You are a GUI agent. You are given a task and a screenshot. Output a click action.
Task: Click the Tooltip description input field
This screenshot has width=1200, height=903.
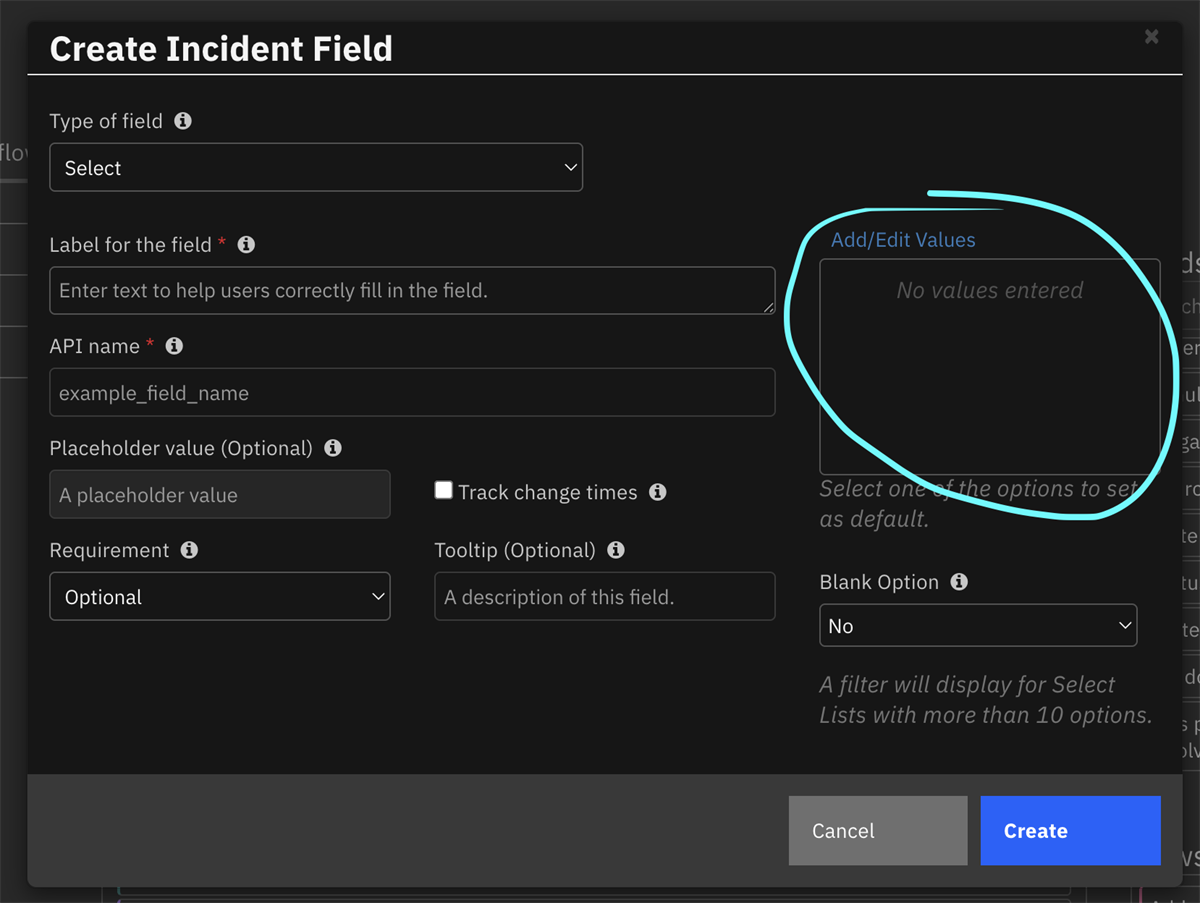coord(604,597)
